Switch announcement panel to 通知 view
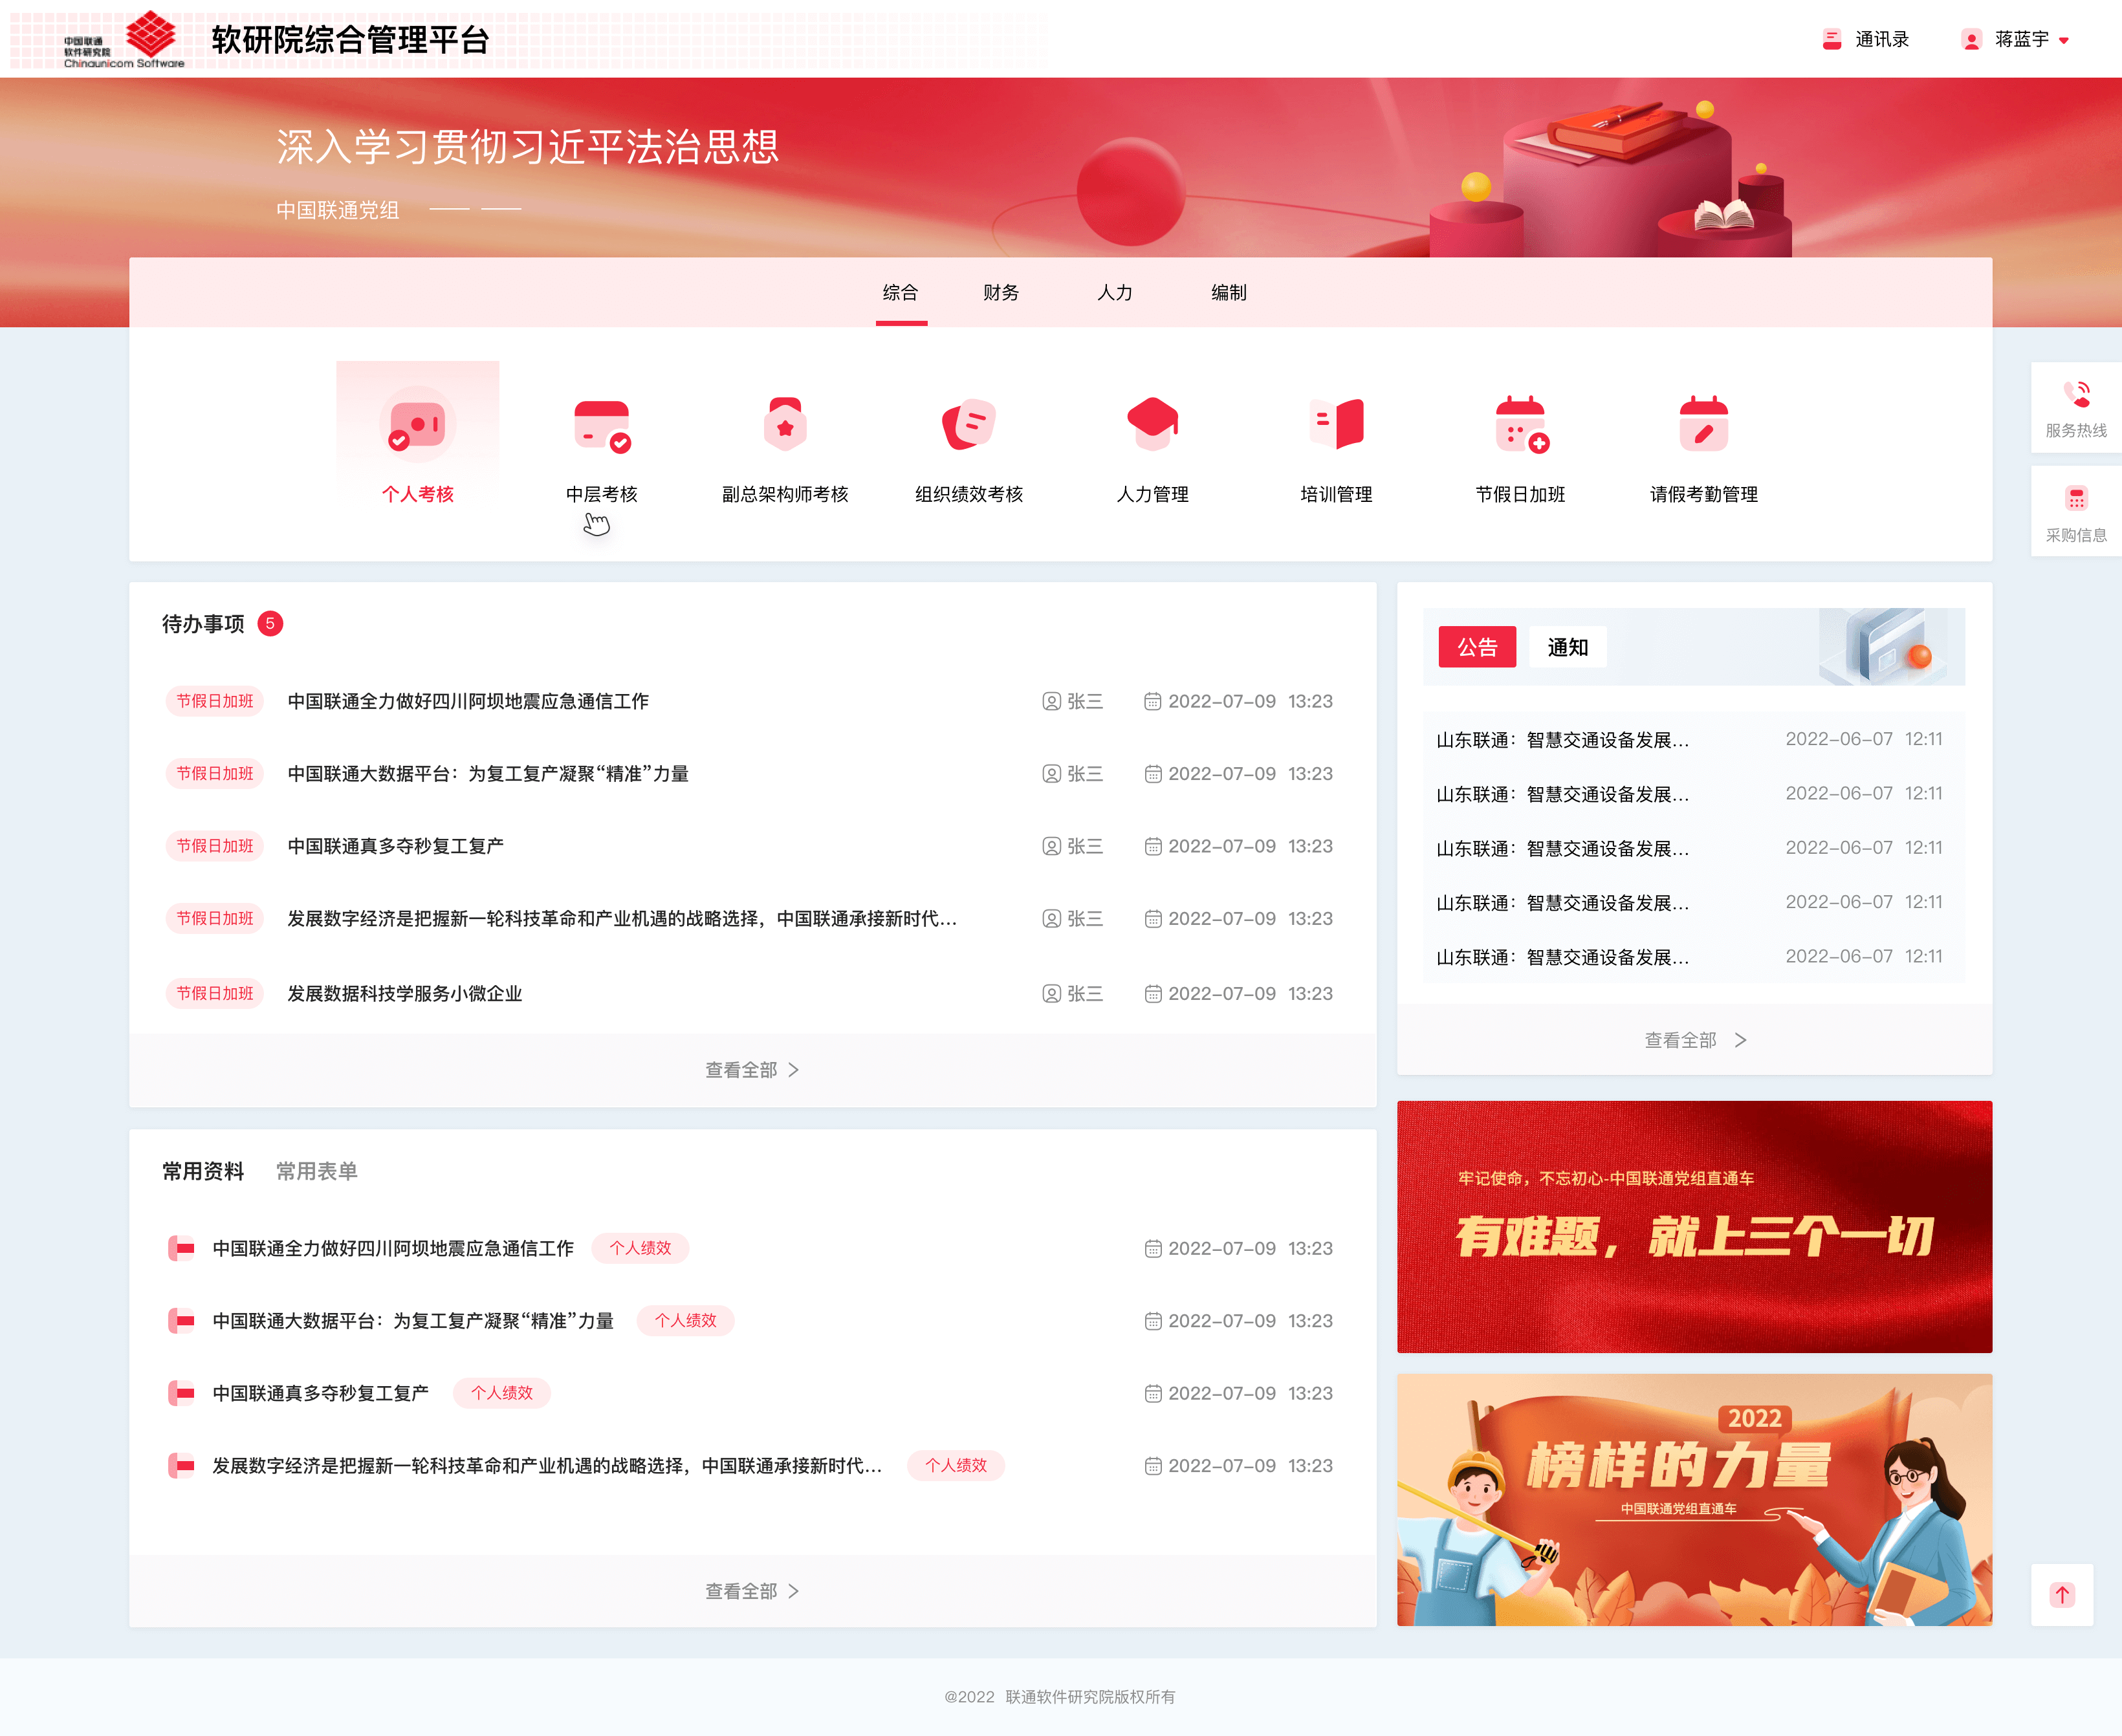This screenshot has width=2122, height=1736. click(1567, 647)
